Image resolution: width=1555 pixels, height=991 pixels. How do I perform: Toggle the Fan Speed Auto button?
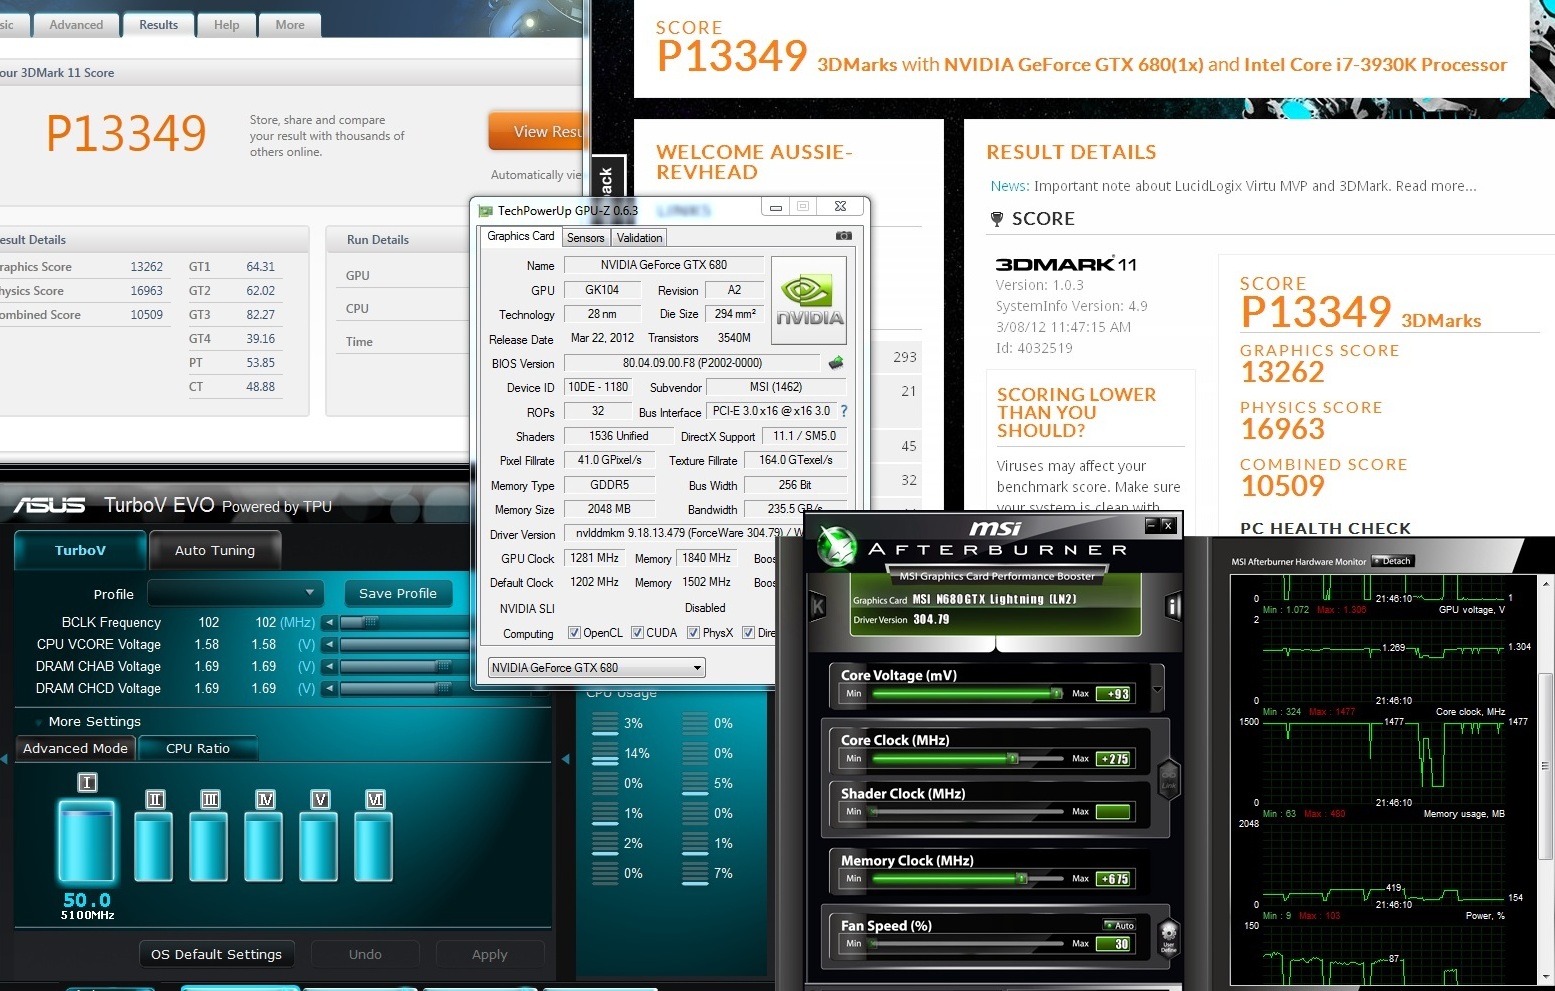click(x=1120, y=925)
